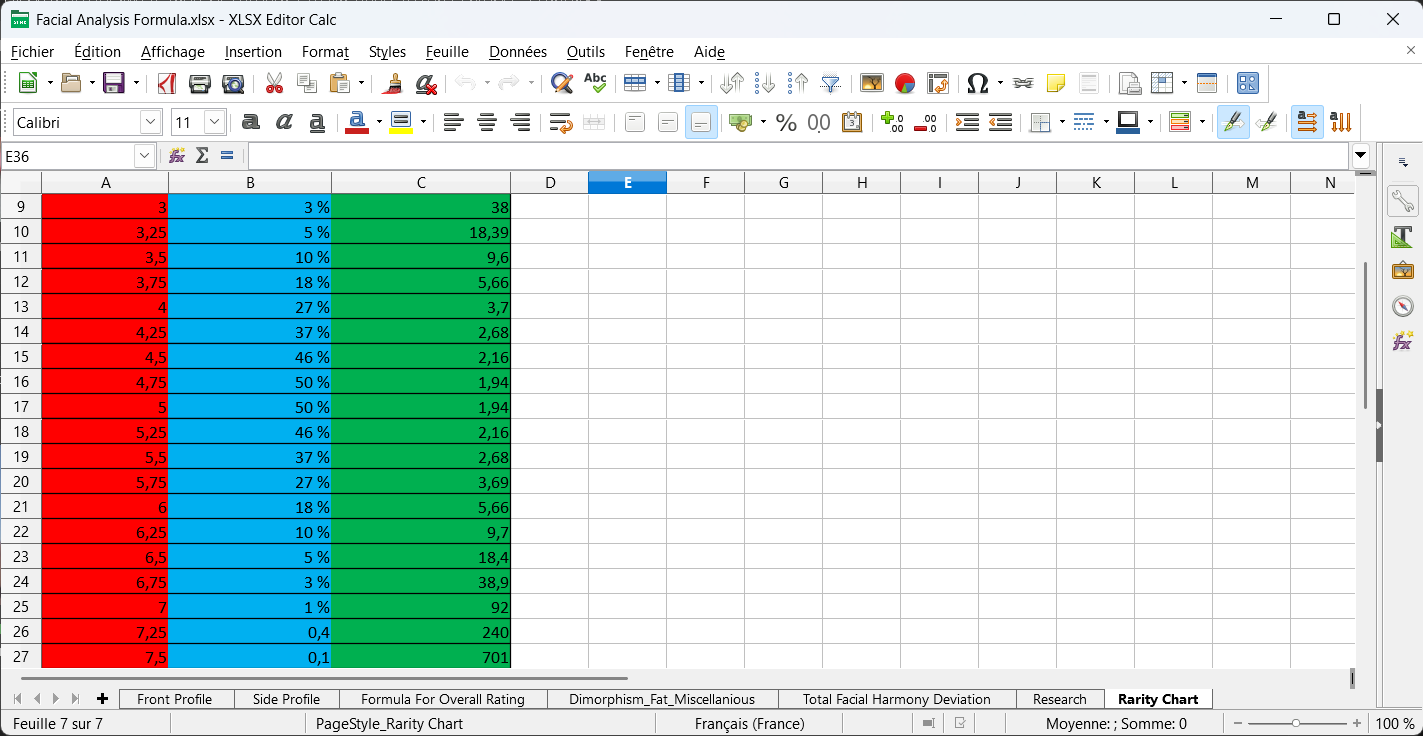Toggle Align Bottom button

(701, 122)
